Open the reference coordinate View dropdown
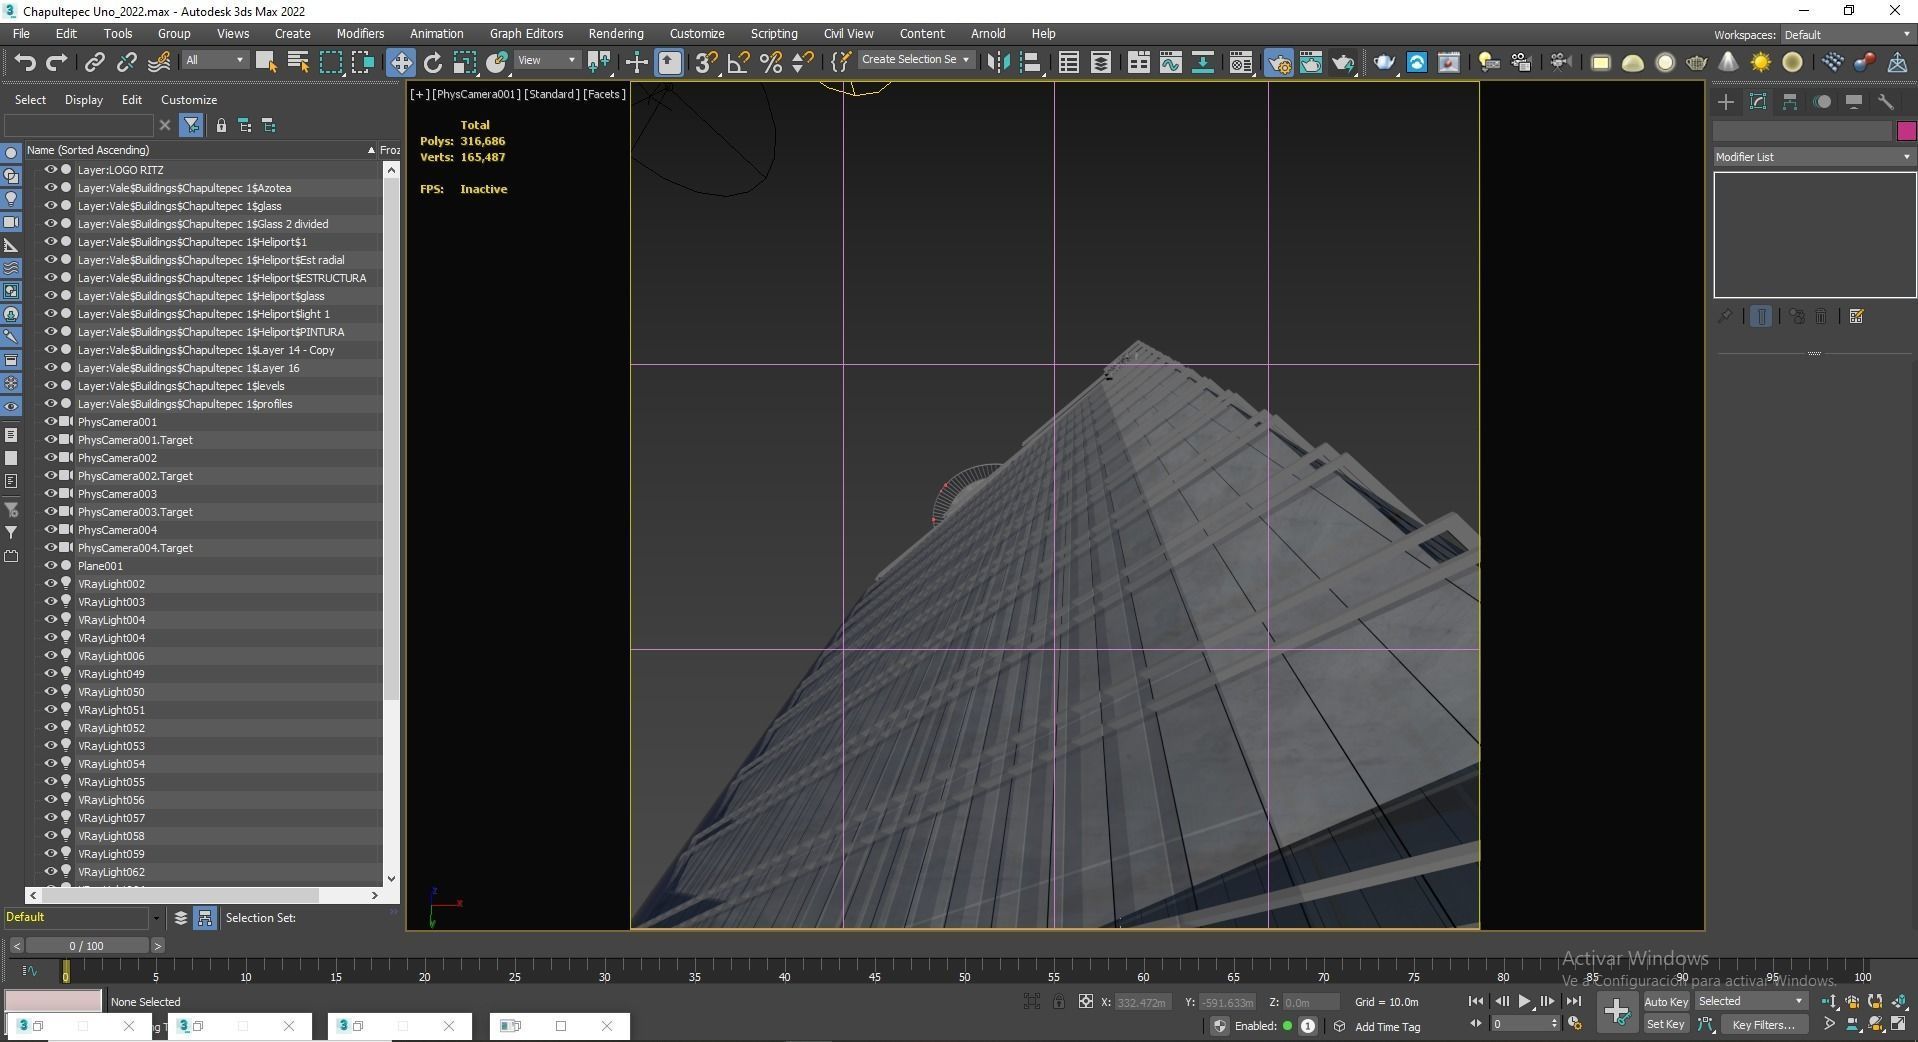Screen dimensions: 1918x1042 (x=546, y=60)
